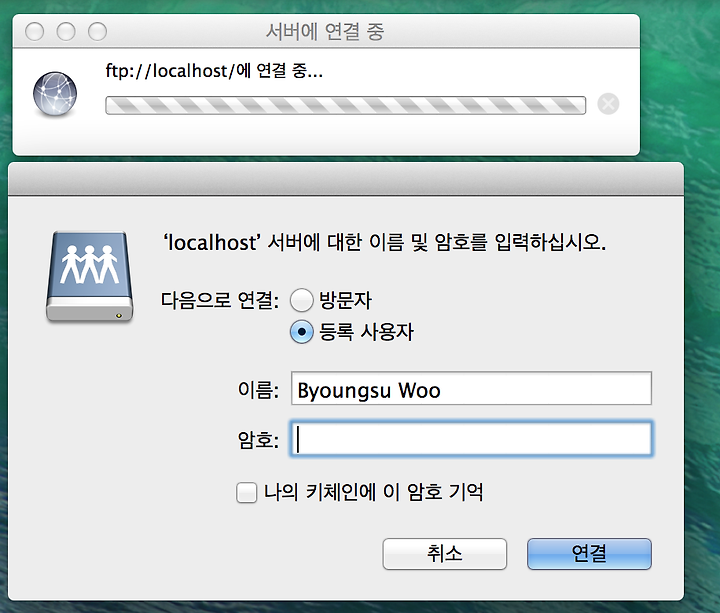The width and height of the screenshot is (720, 613).
Task: Click the connection progress bar
Action: tap(345, 105)
